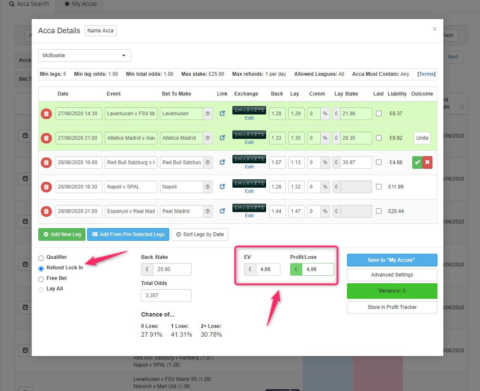
Task: Mark Red Bull Salzburg leg as won
Action: click(417, 162)
